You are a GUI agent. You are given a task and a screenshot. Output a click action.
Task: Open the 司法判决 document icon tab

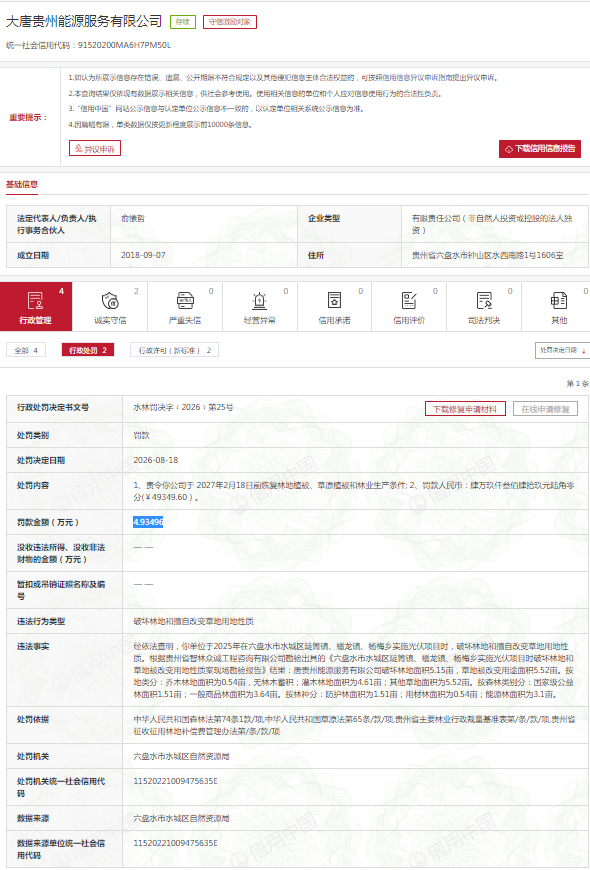tap(484, 301)
